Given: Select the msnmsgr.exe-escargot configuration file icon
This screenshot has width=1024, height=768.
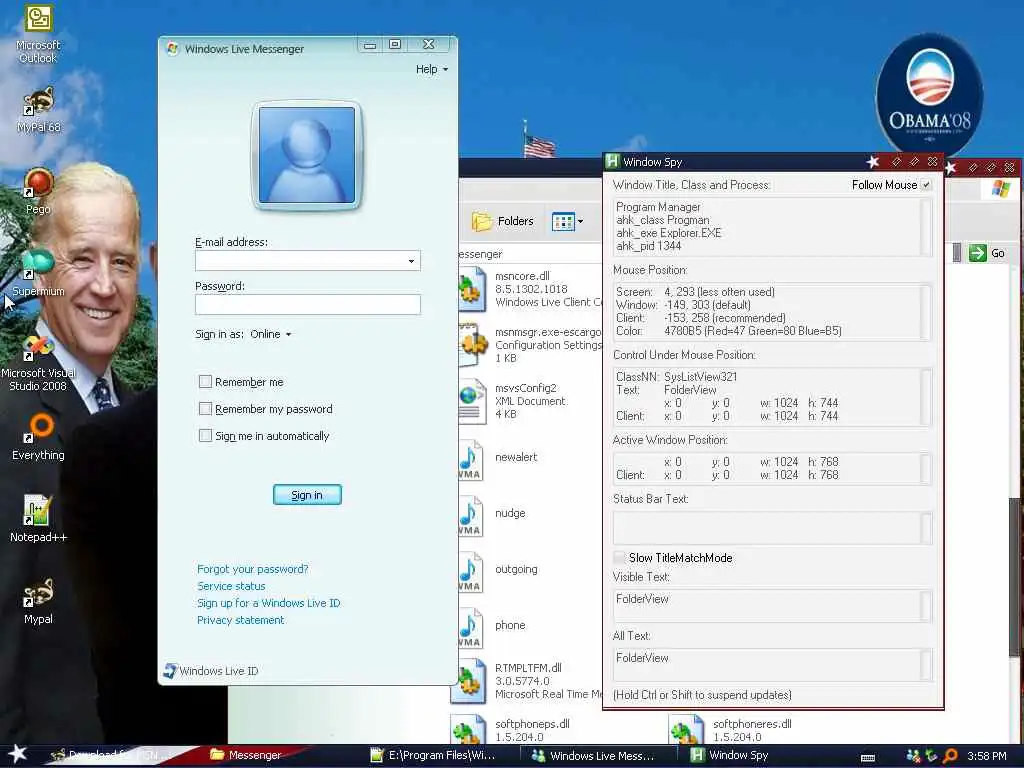Looking at the screenshot, I should tap(473, 345).
